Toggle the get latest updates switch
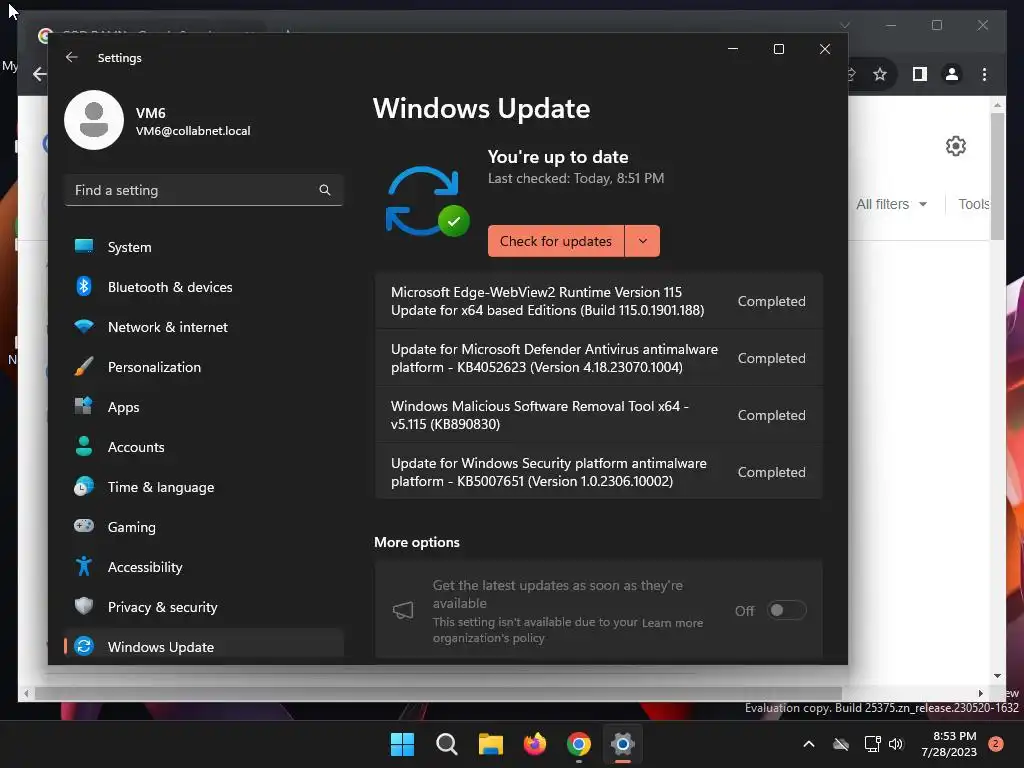 click(x=786, y=610)
